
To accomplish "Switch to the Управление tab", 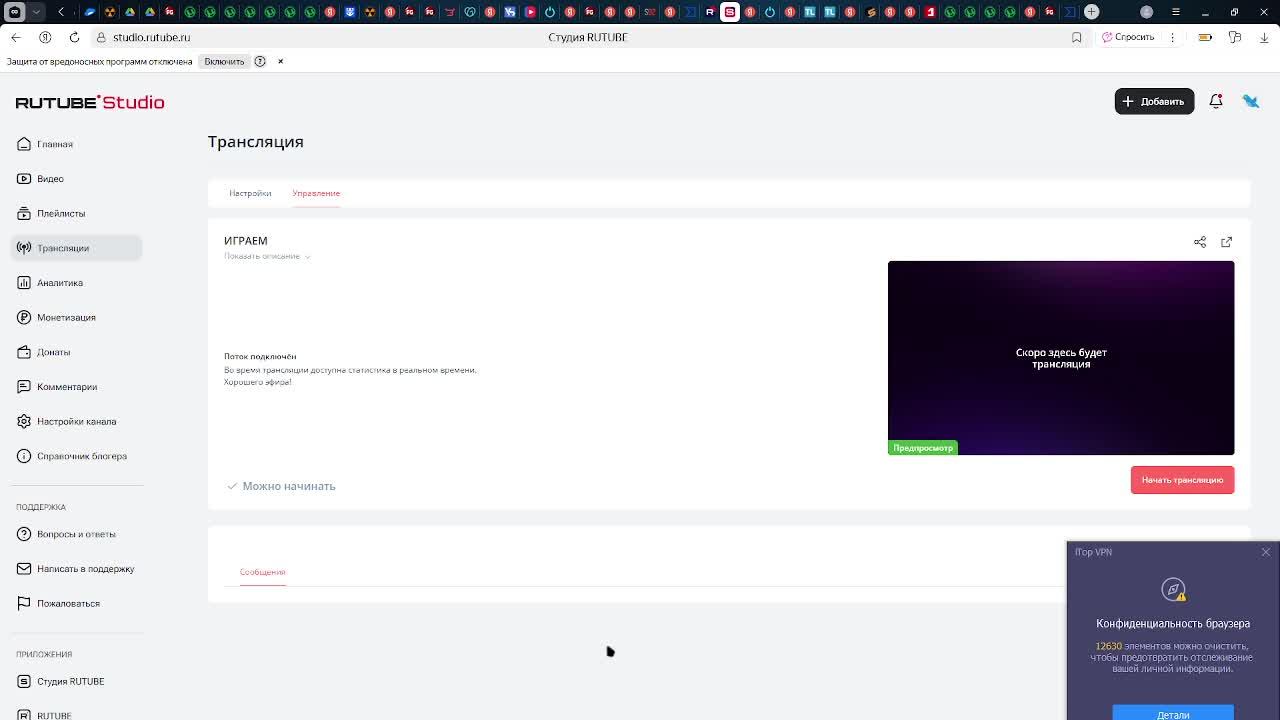I will pyautogui.click(x=316, y=193).
